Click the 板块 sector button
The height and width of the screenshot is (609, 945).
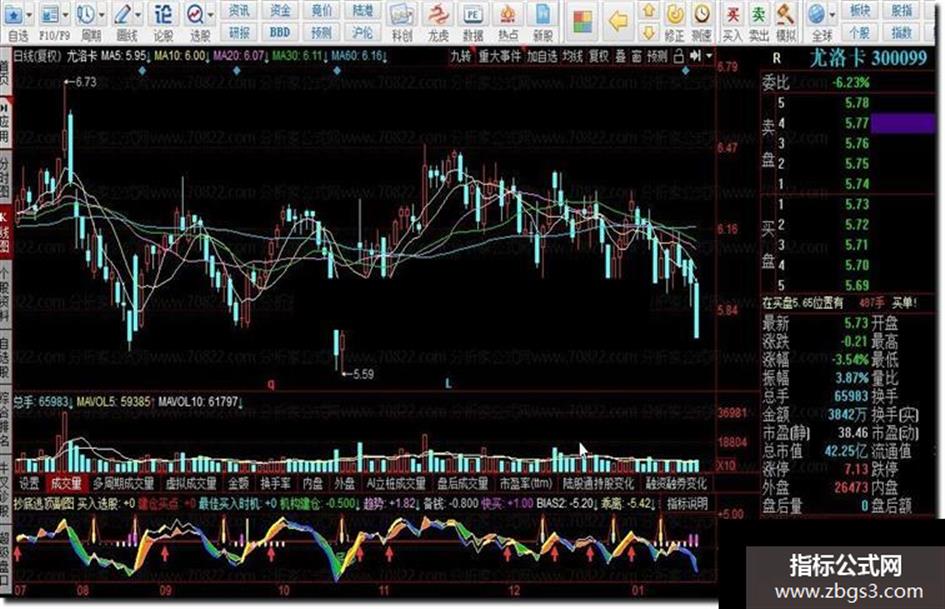[x=860, y=11]
